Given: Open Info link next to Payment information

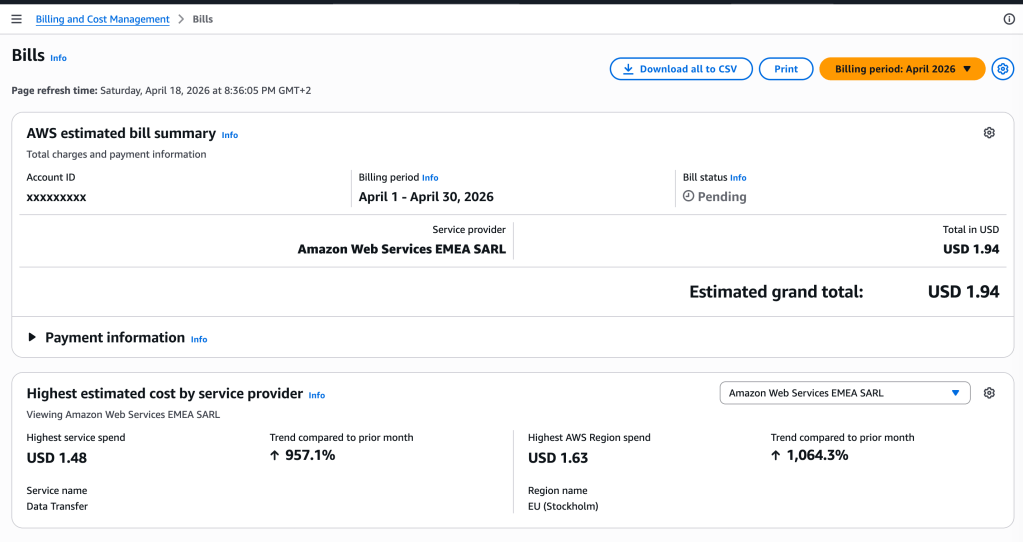Looking at the screenshot, I should 199,340.
